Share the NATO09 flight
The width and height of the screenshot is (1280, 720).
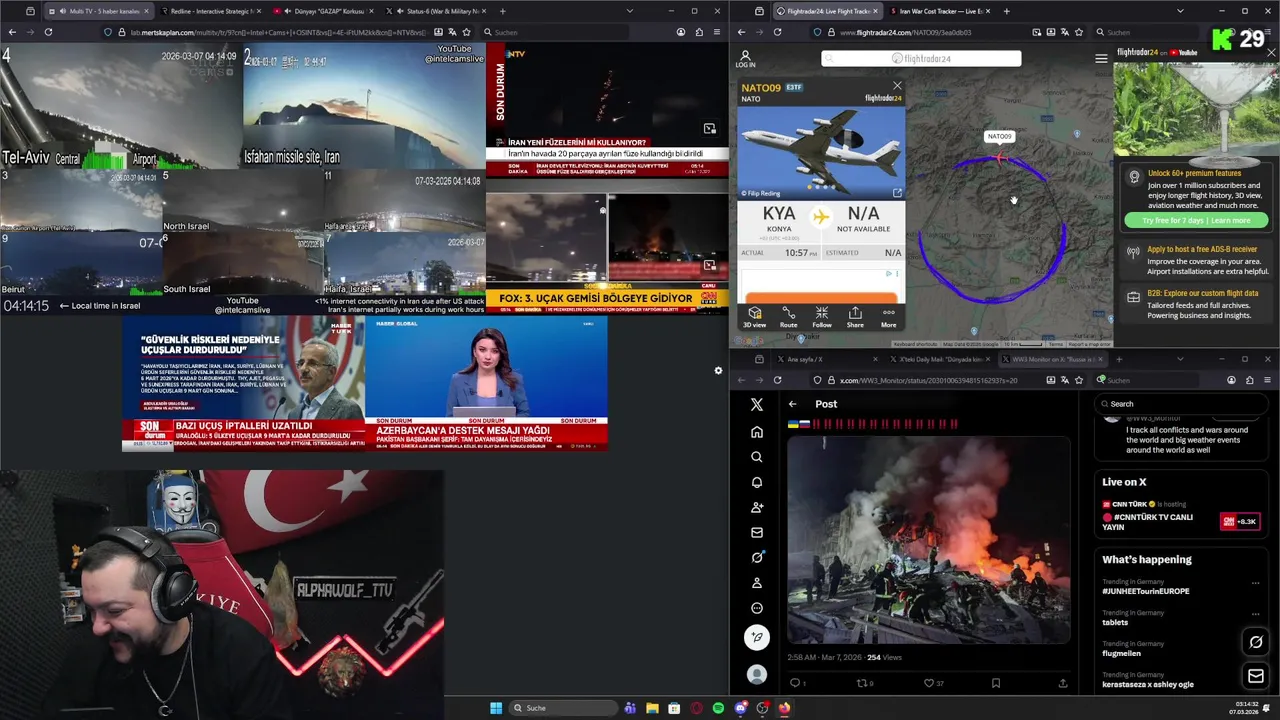tap(855, 317)
